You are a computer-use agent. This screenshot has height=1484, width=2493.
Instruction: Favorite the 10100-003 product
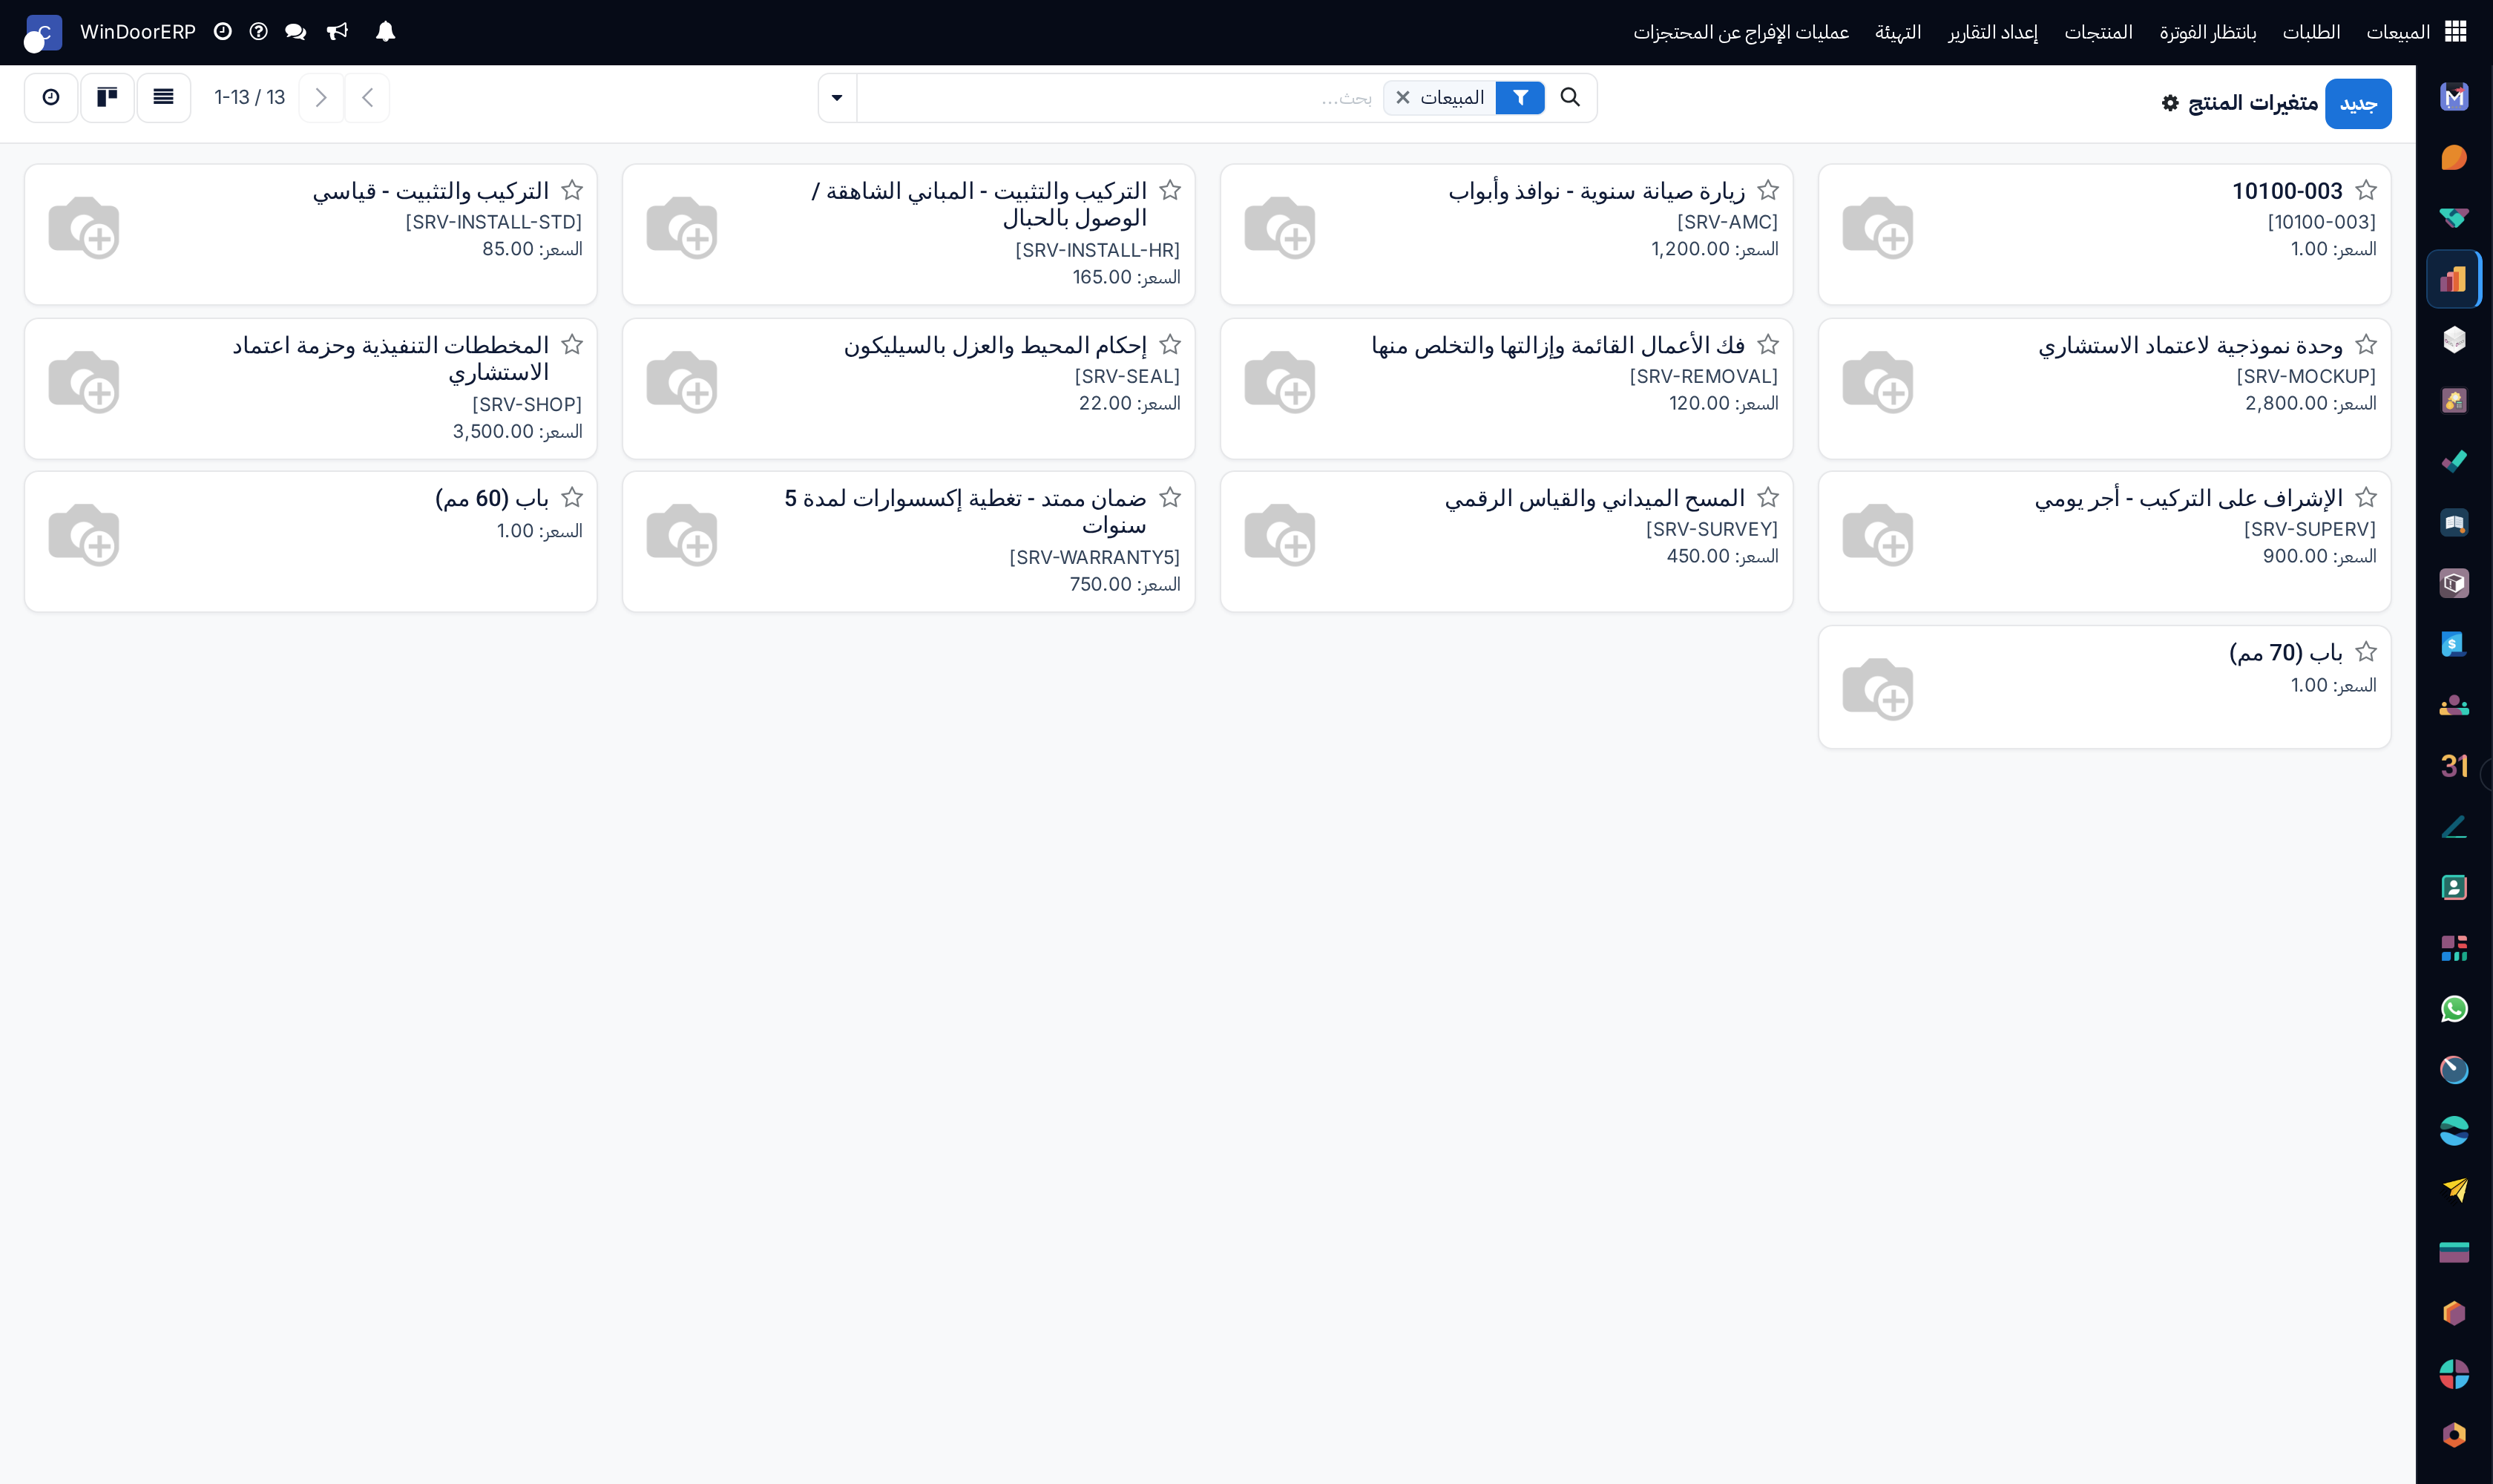point(2366,190)
